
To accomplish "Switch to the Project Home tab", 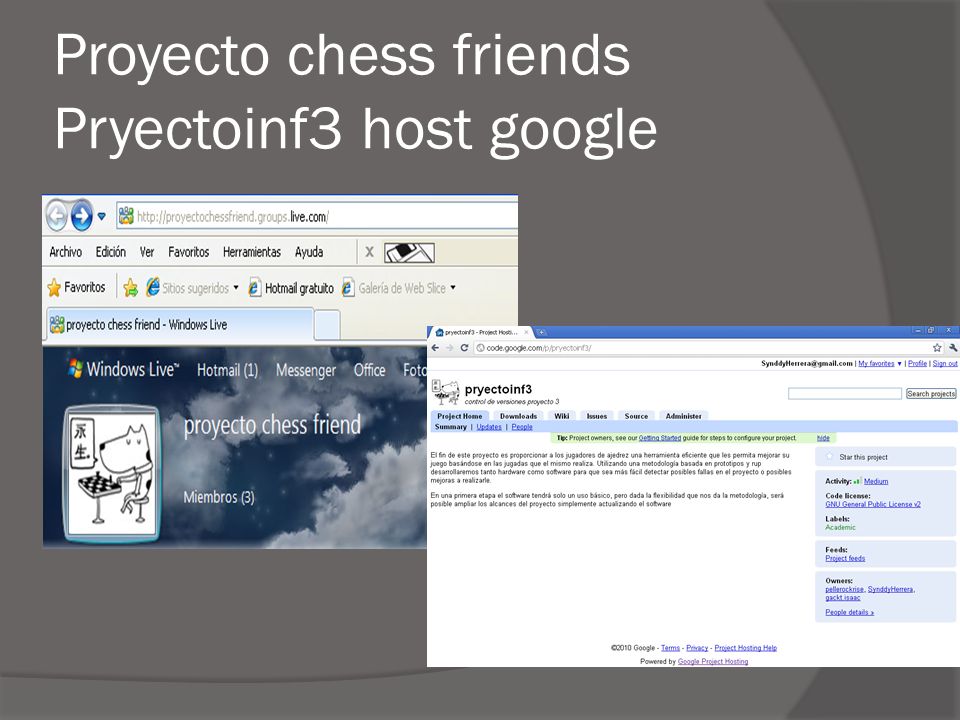I will (x=459, y=416).
